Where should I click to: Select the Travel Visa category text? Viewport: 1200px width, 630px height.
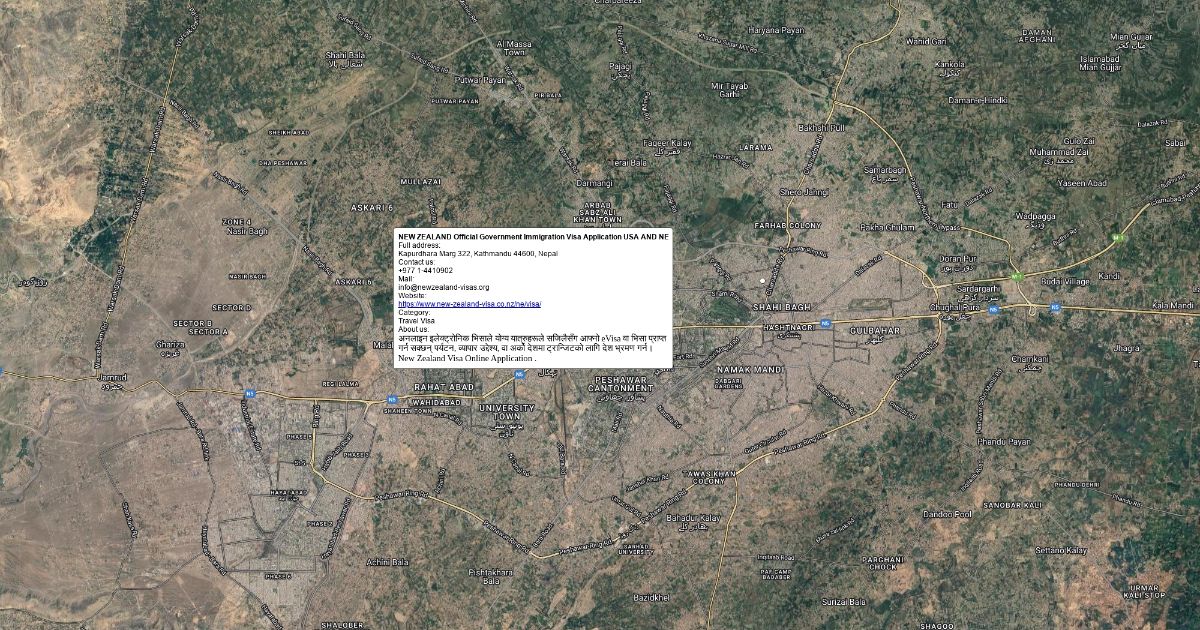coord(418,320)
